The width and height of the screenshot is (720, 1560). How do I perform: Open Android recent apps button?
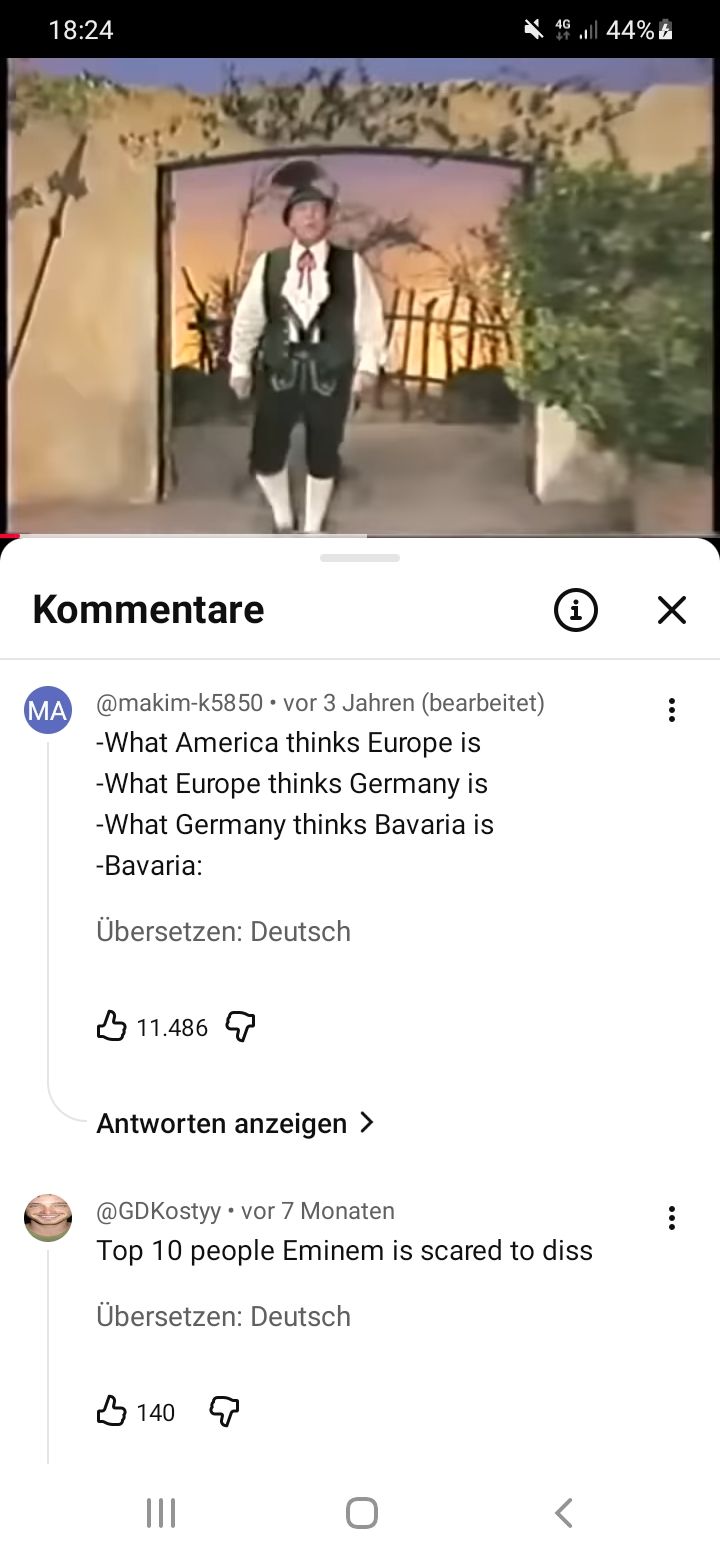coord(160,1512)
